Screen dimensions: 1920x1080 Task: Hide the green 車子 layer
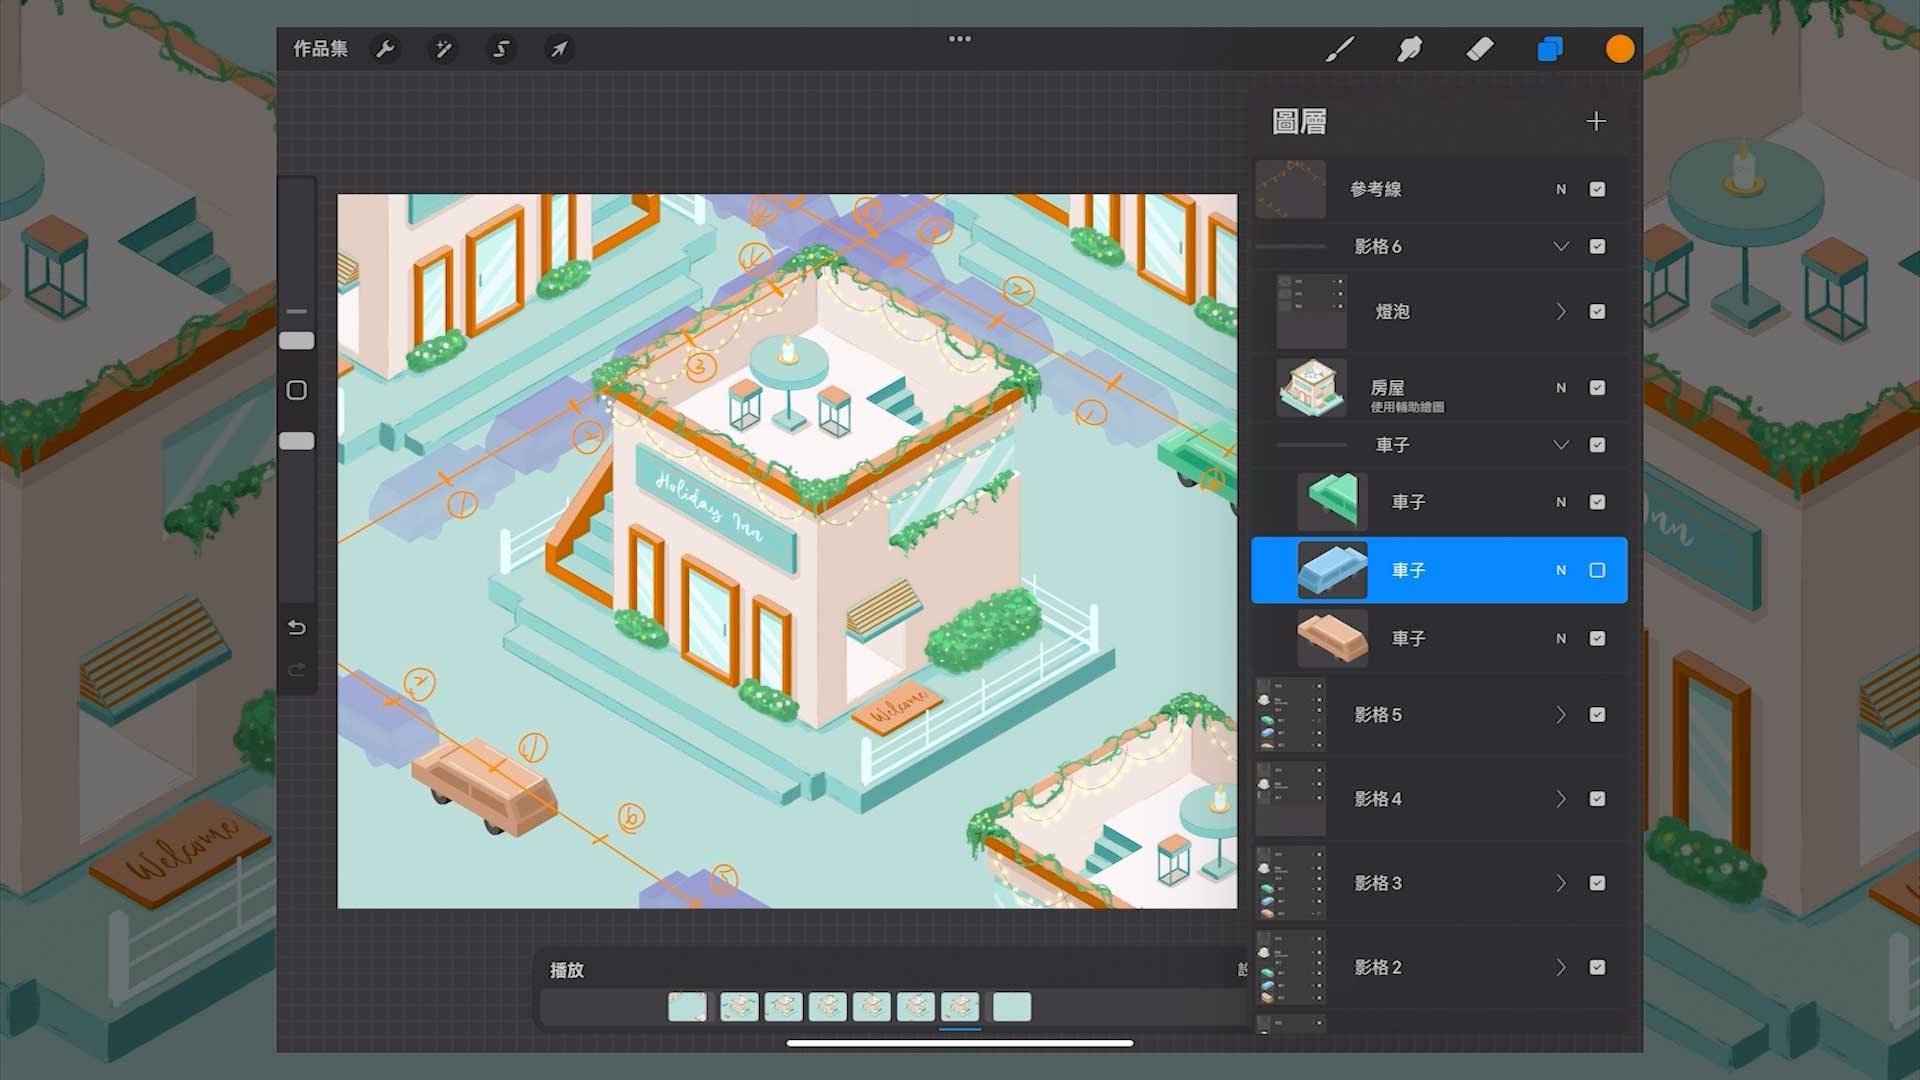point(1597,502)
